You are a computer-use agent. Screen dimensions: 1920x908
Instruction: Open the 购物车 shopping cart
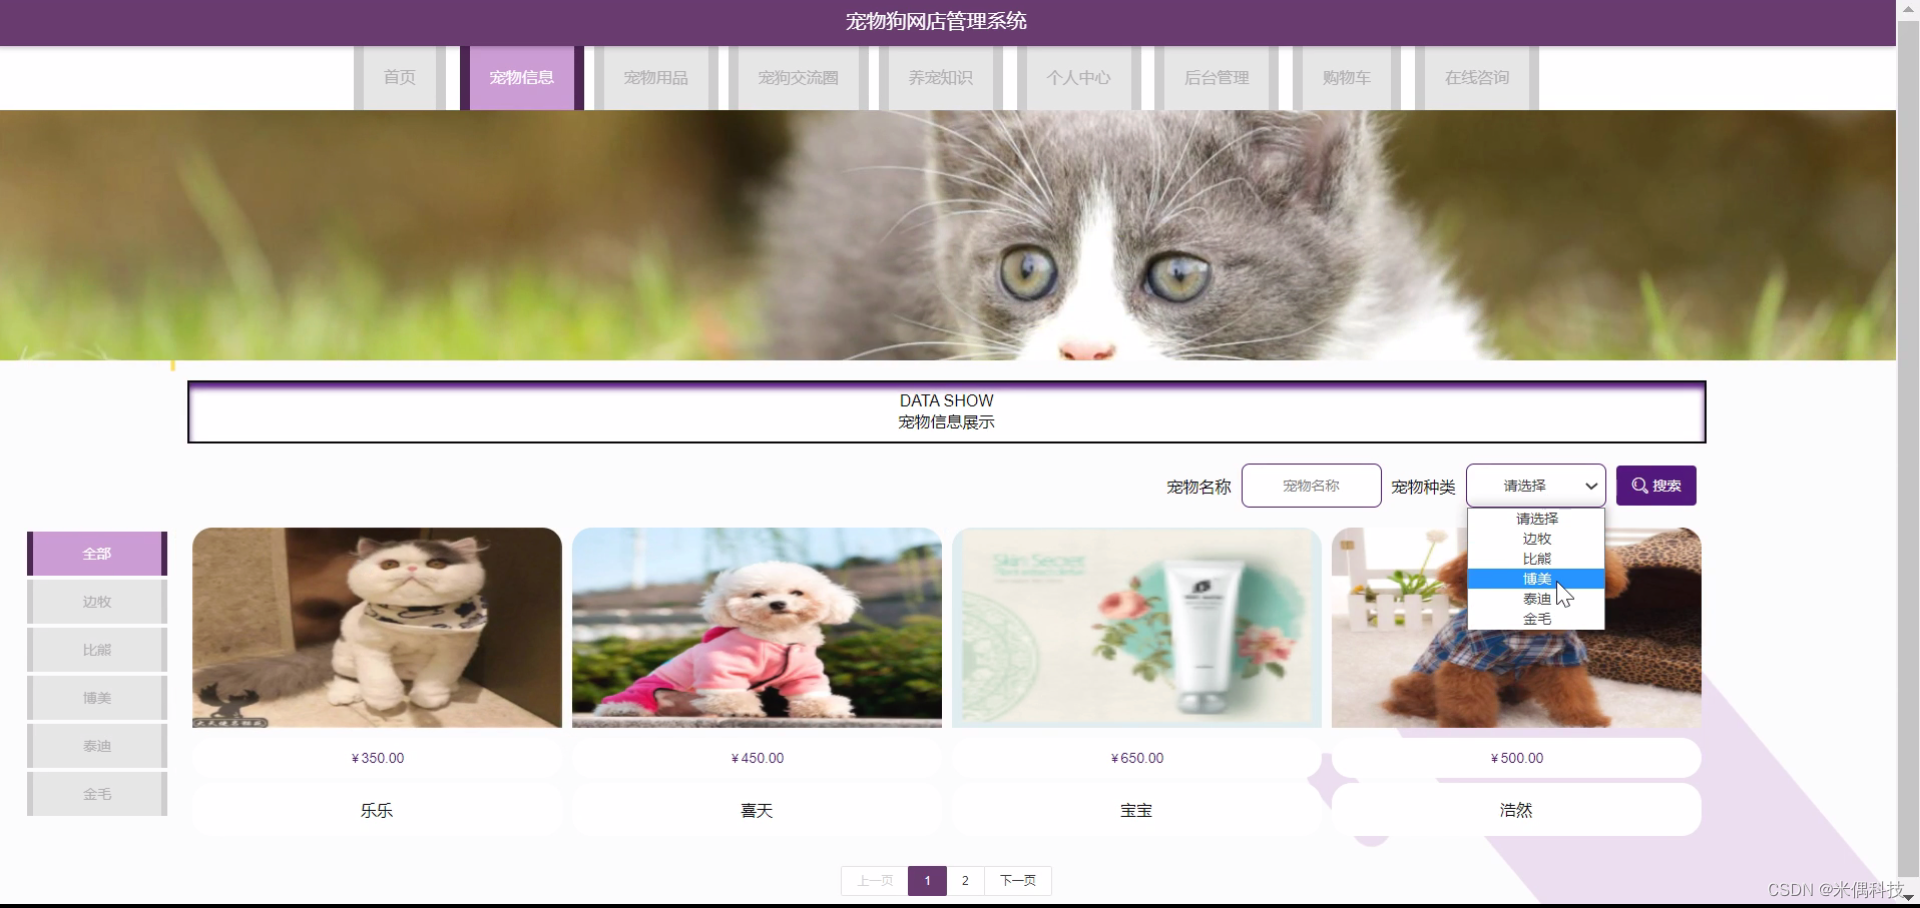tap(1345, 77)
